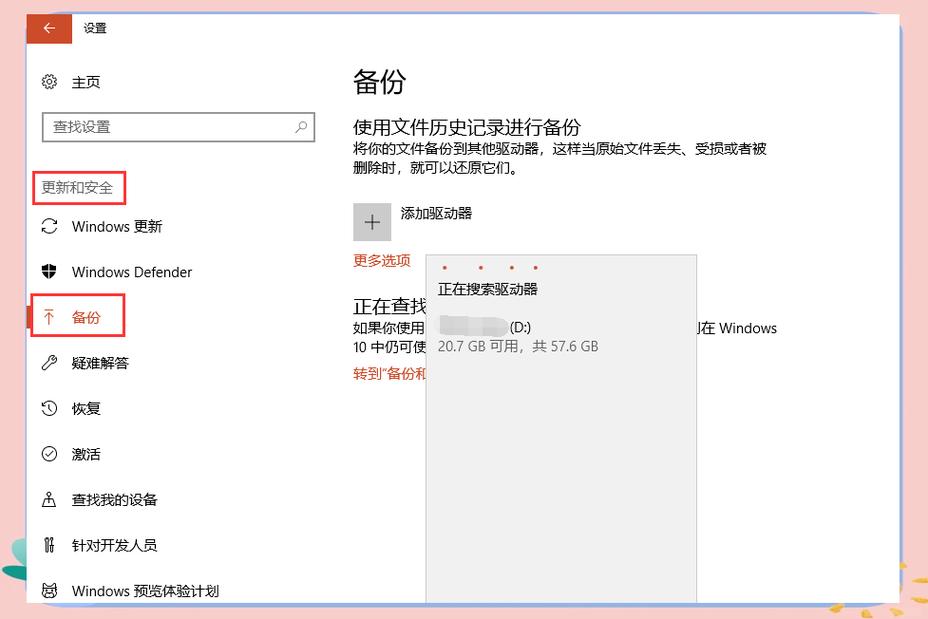Click the Windows 预览体验计划 cat icon
The image size is (928, 619).
click(x=49, y=590)
